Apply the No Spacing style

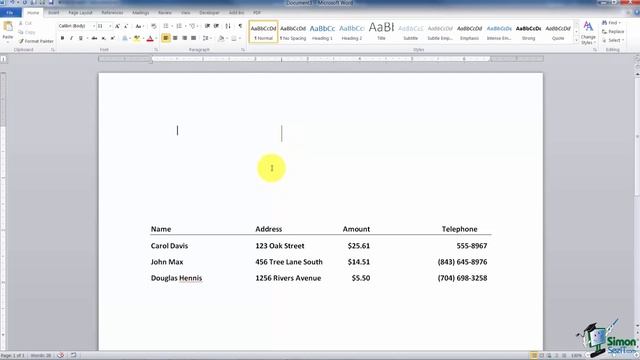[x=293, y=32]
